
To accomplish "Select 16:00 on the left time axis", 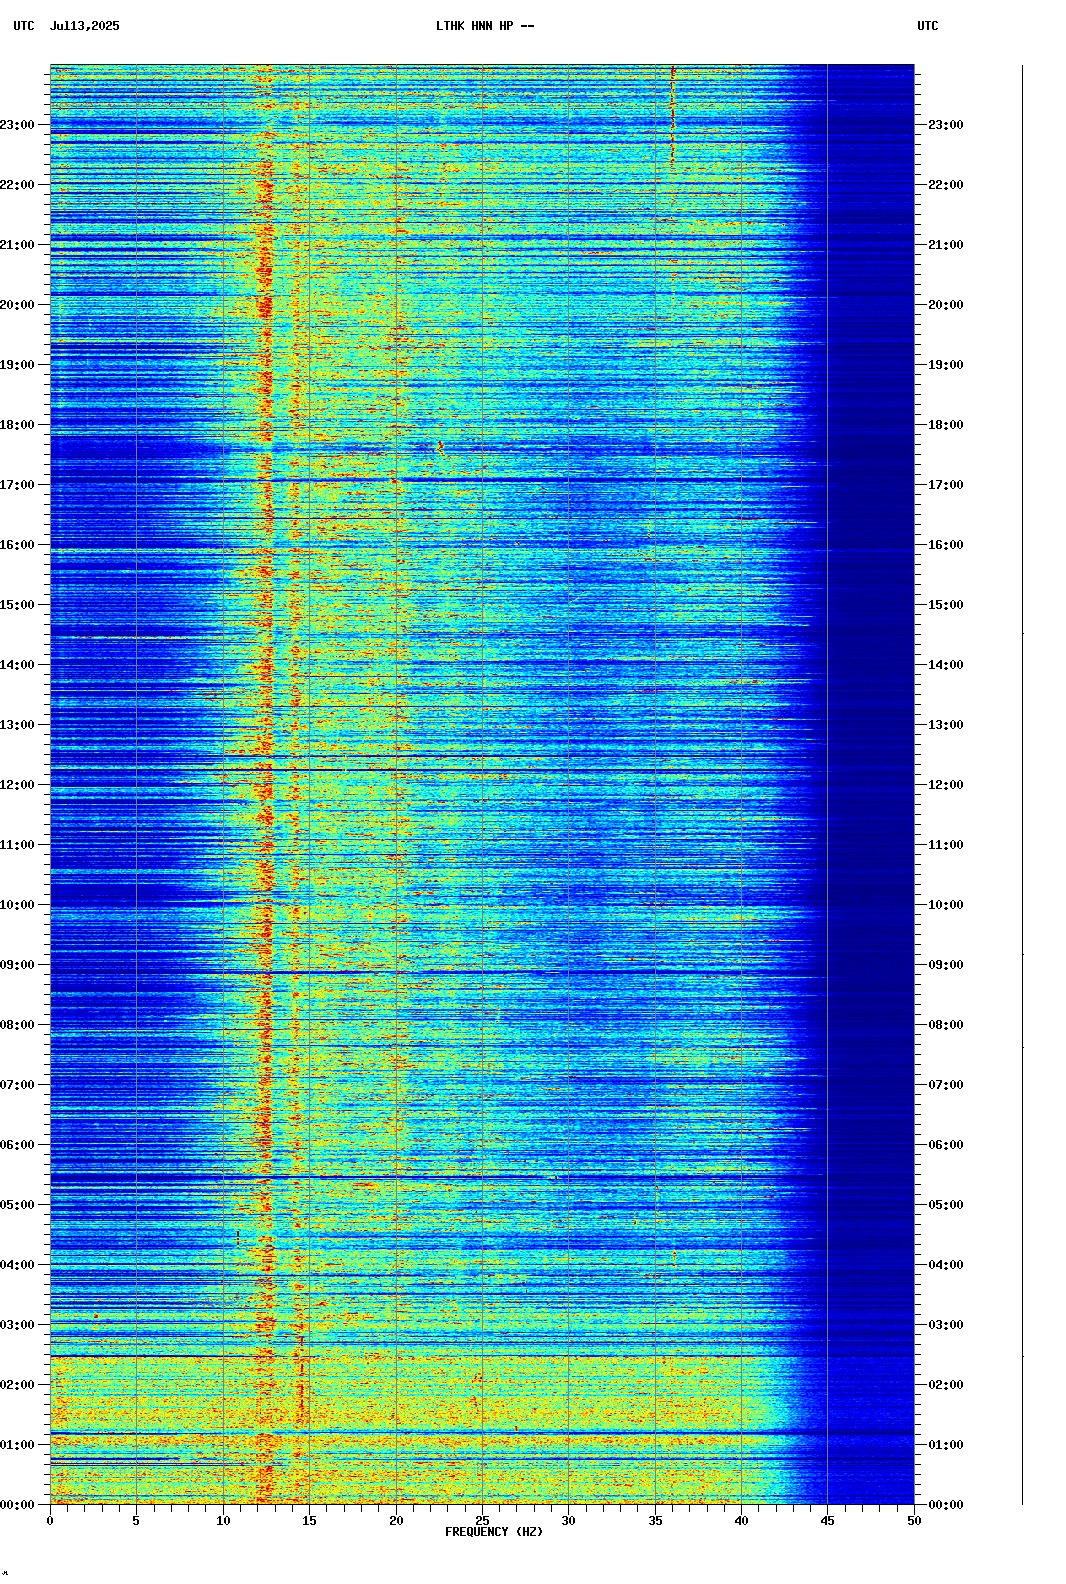I will pyautogui.click(x=17, y=545).
